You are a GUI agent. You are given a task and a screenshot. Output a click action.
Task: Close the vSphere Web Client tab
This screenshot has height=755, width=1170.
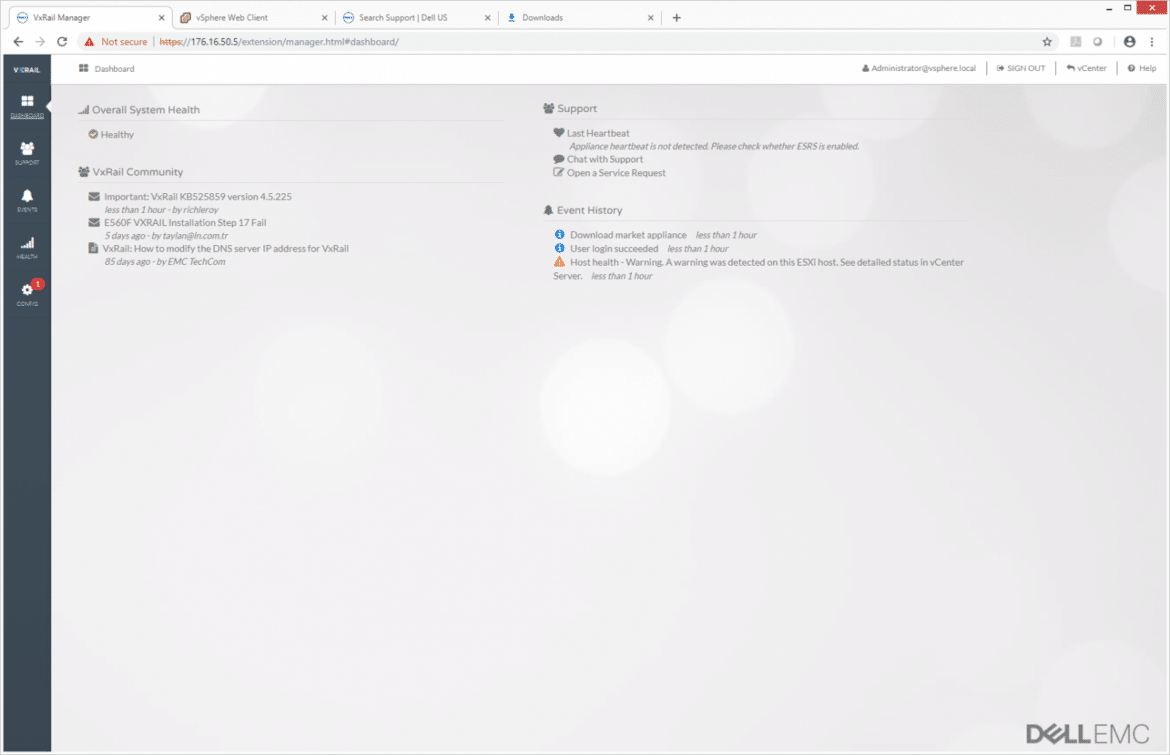click(325, 18)
